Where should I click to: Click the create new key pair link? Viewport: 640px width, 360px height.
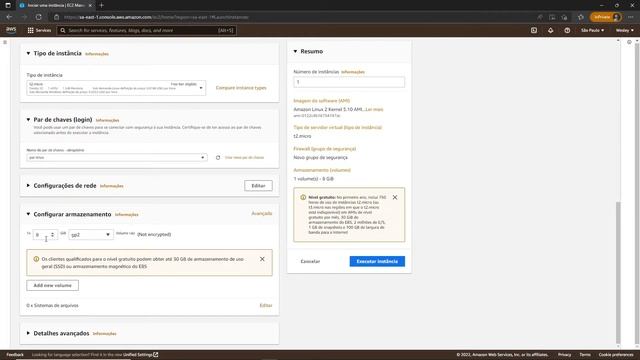click(244, 158)
